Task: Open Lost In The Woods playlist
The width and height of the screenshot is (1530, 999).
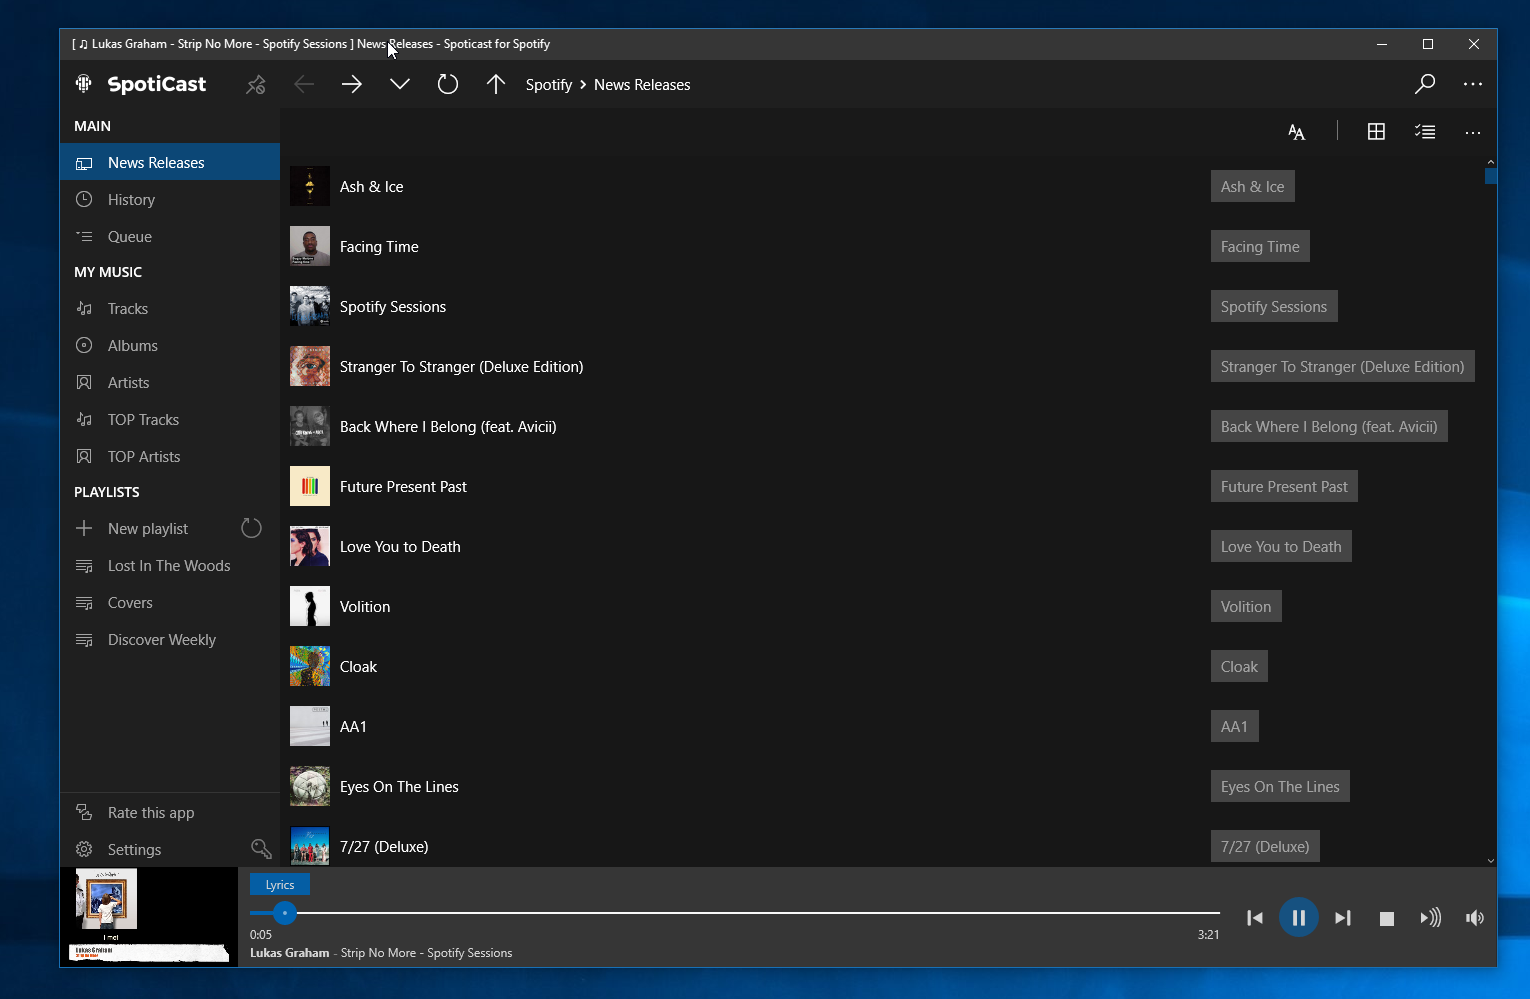Action: (x=170, y=565)
